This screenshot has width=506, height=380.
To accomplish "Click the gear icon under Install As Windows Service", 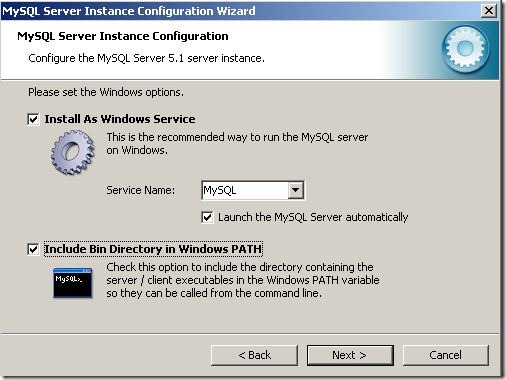I will (x=73, y=152).
